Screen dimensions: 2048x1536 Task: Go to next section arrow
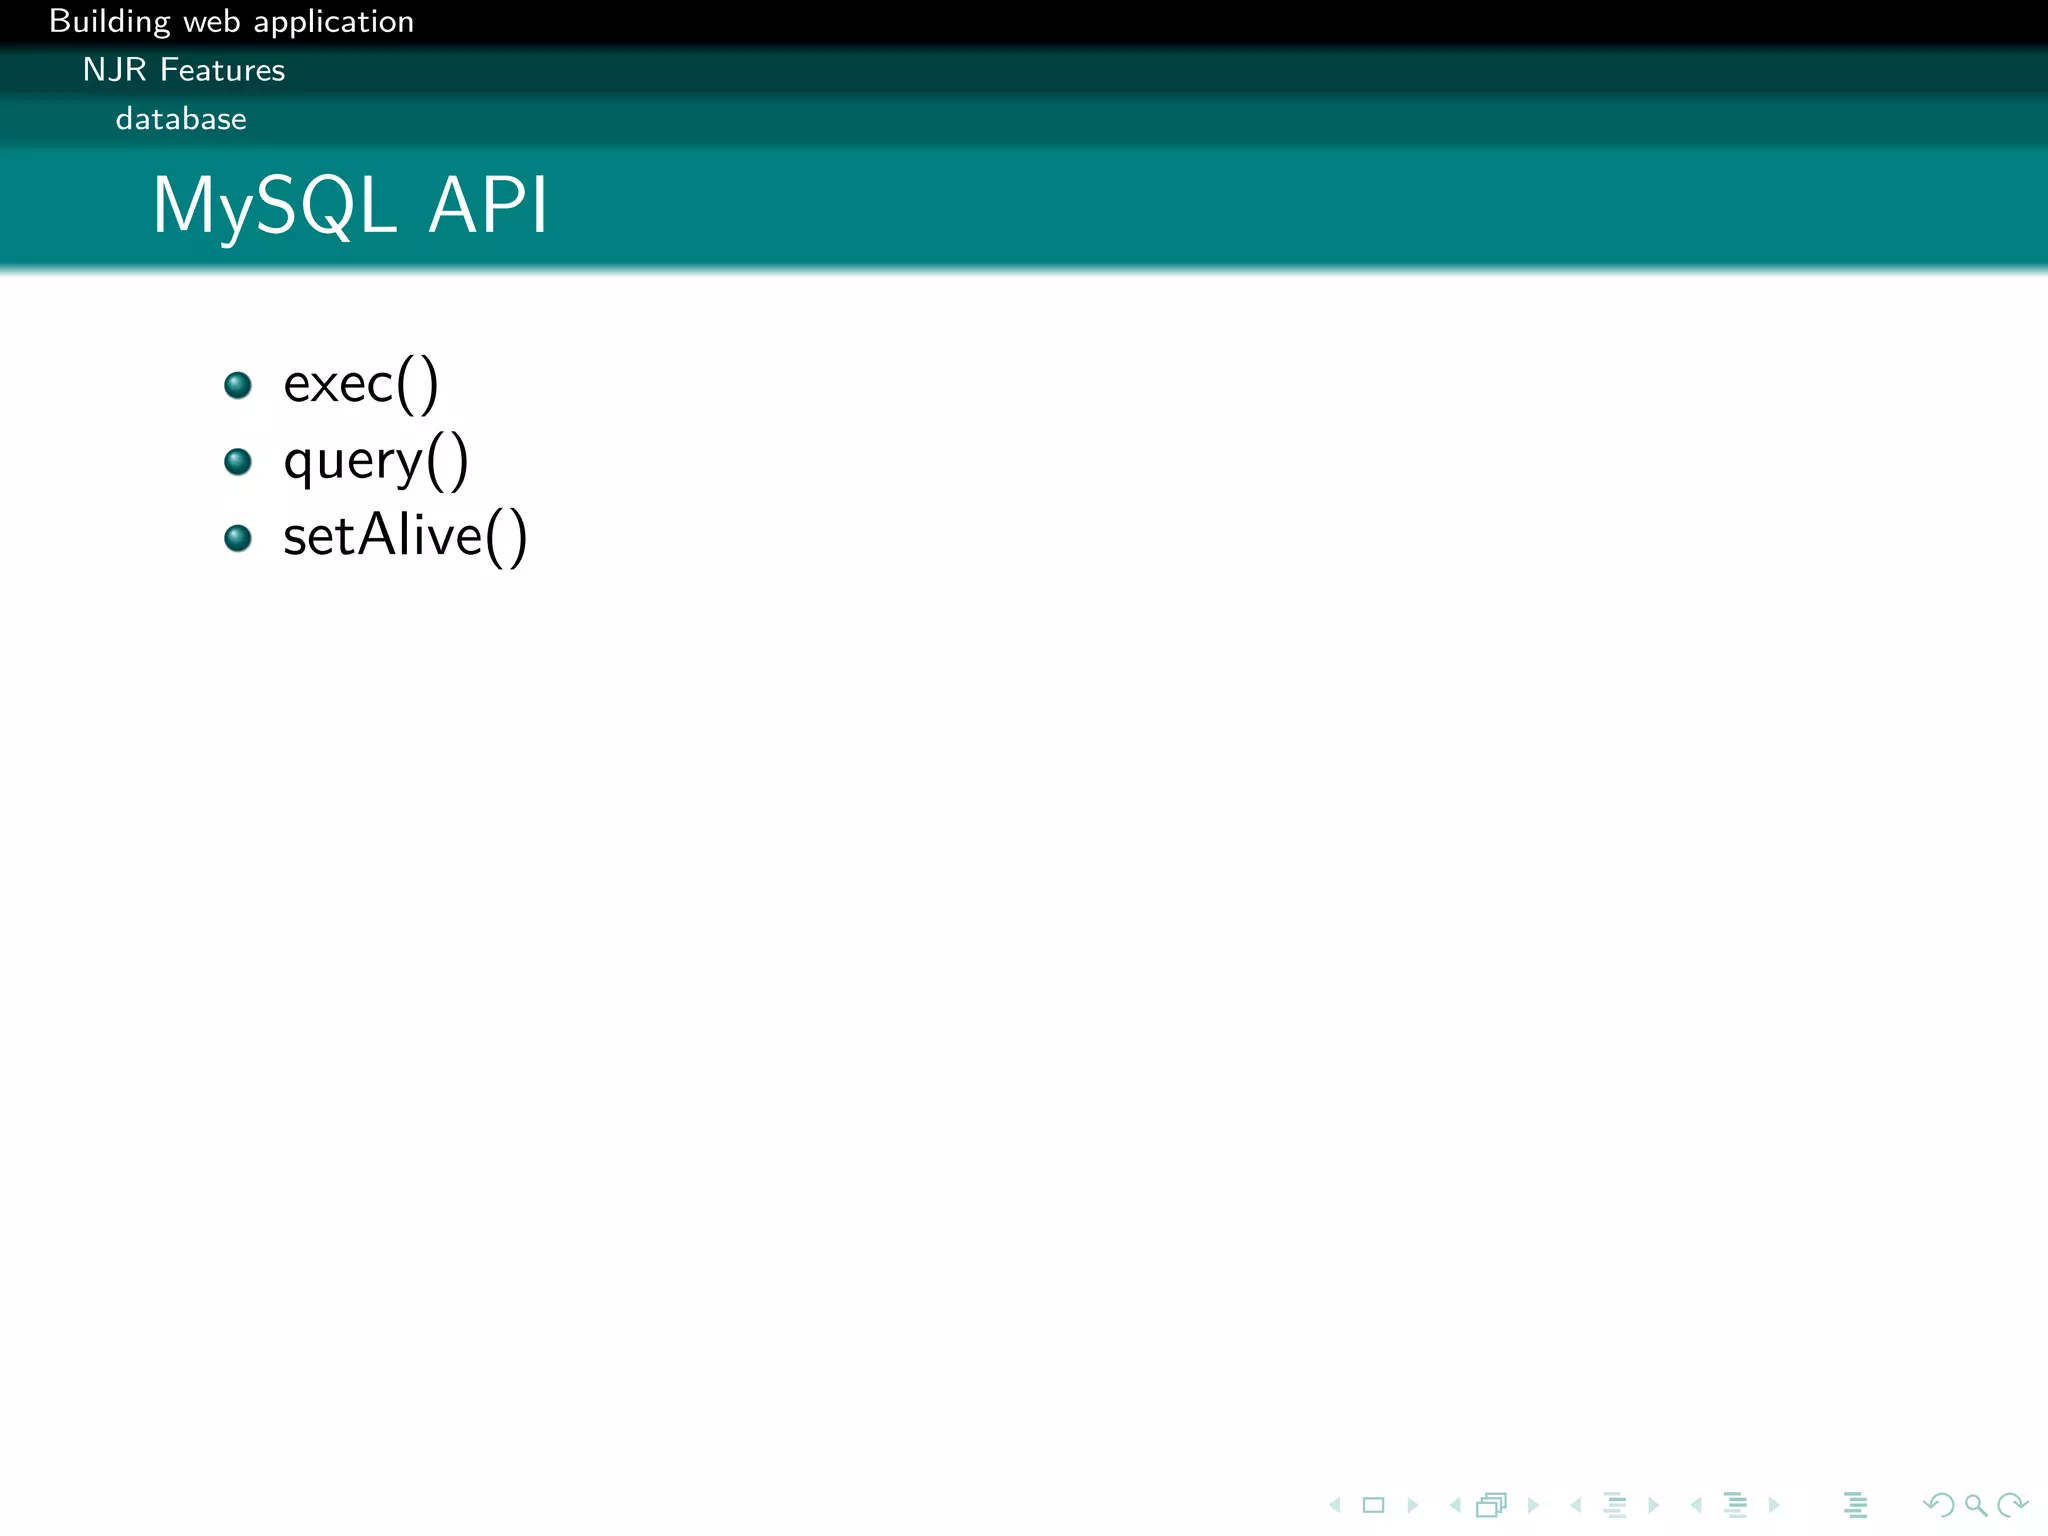point(1774,1505)
